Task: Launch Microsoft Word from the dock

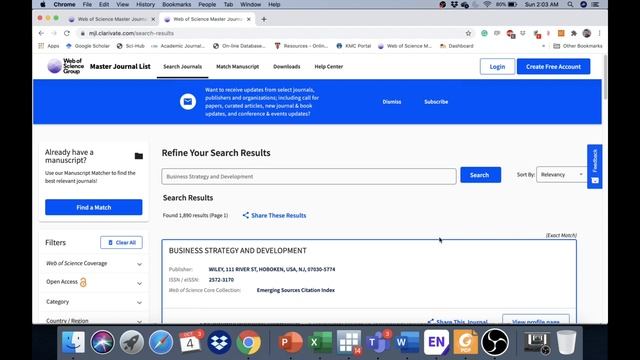Action: click(407, 342)
